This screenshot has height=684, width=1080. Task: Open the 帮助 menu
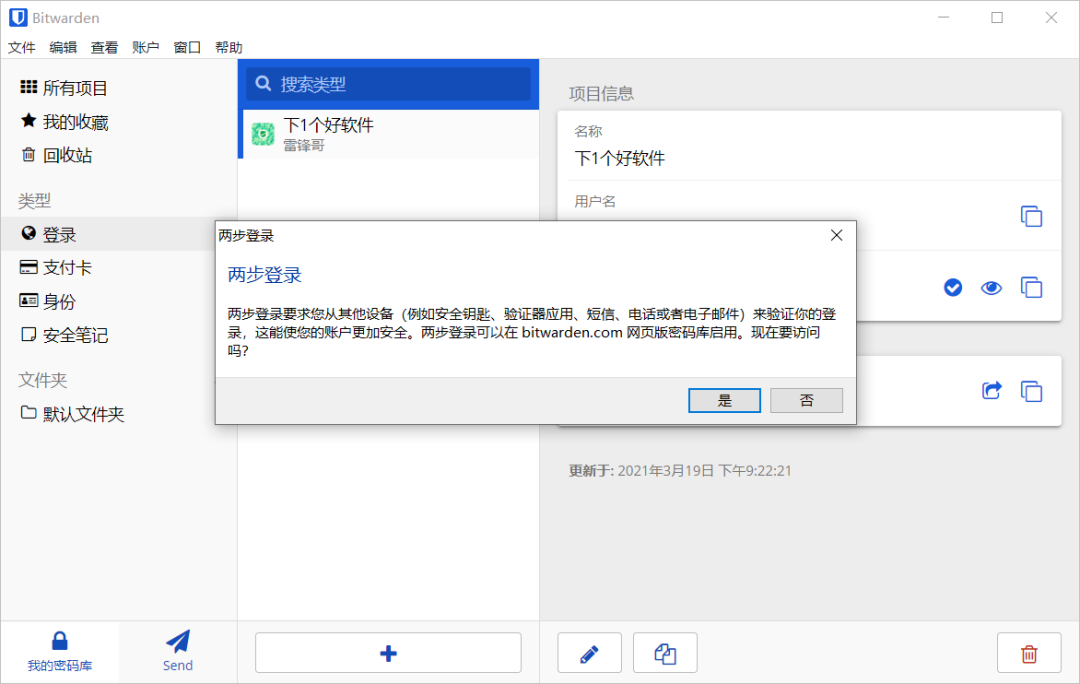pyautogui.click(x=229, y=48)
